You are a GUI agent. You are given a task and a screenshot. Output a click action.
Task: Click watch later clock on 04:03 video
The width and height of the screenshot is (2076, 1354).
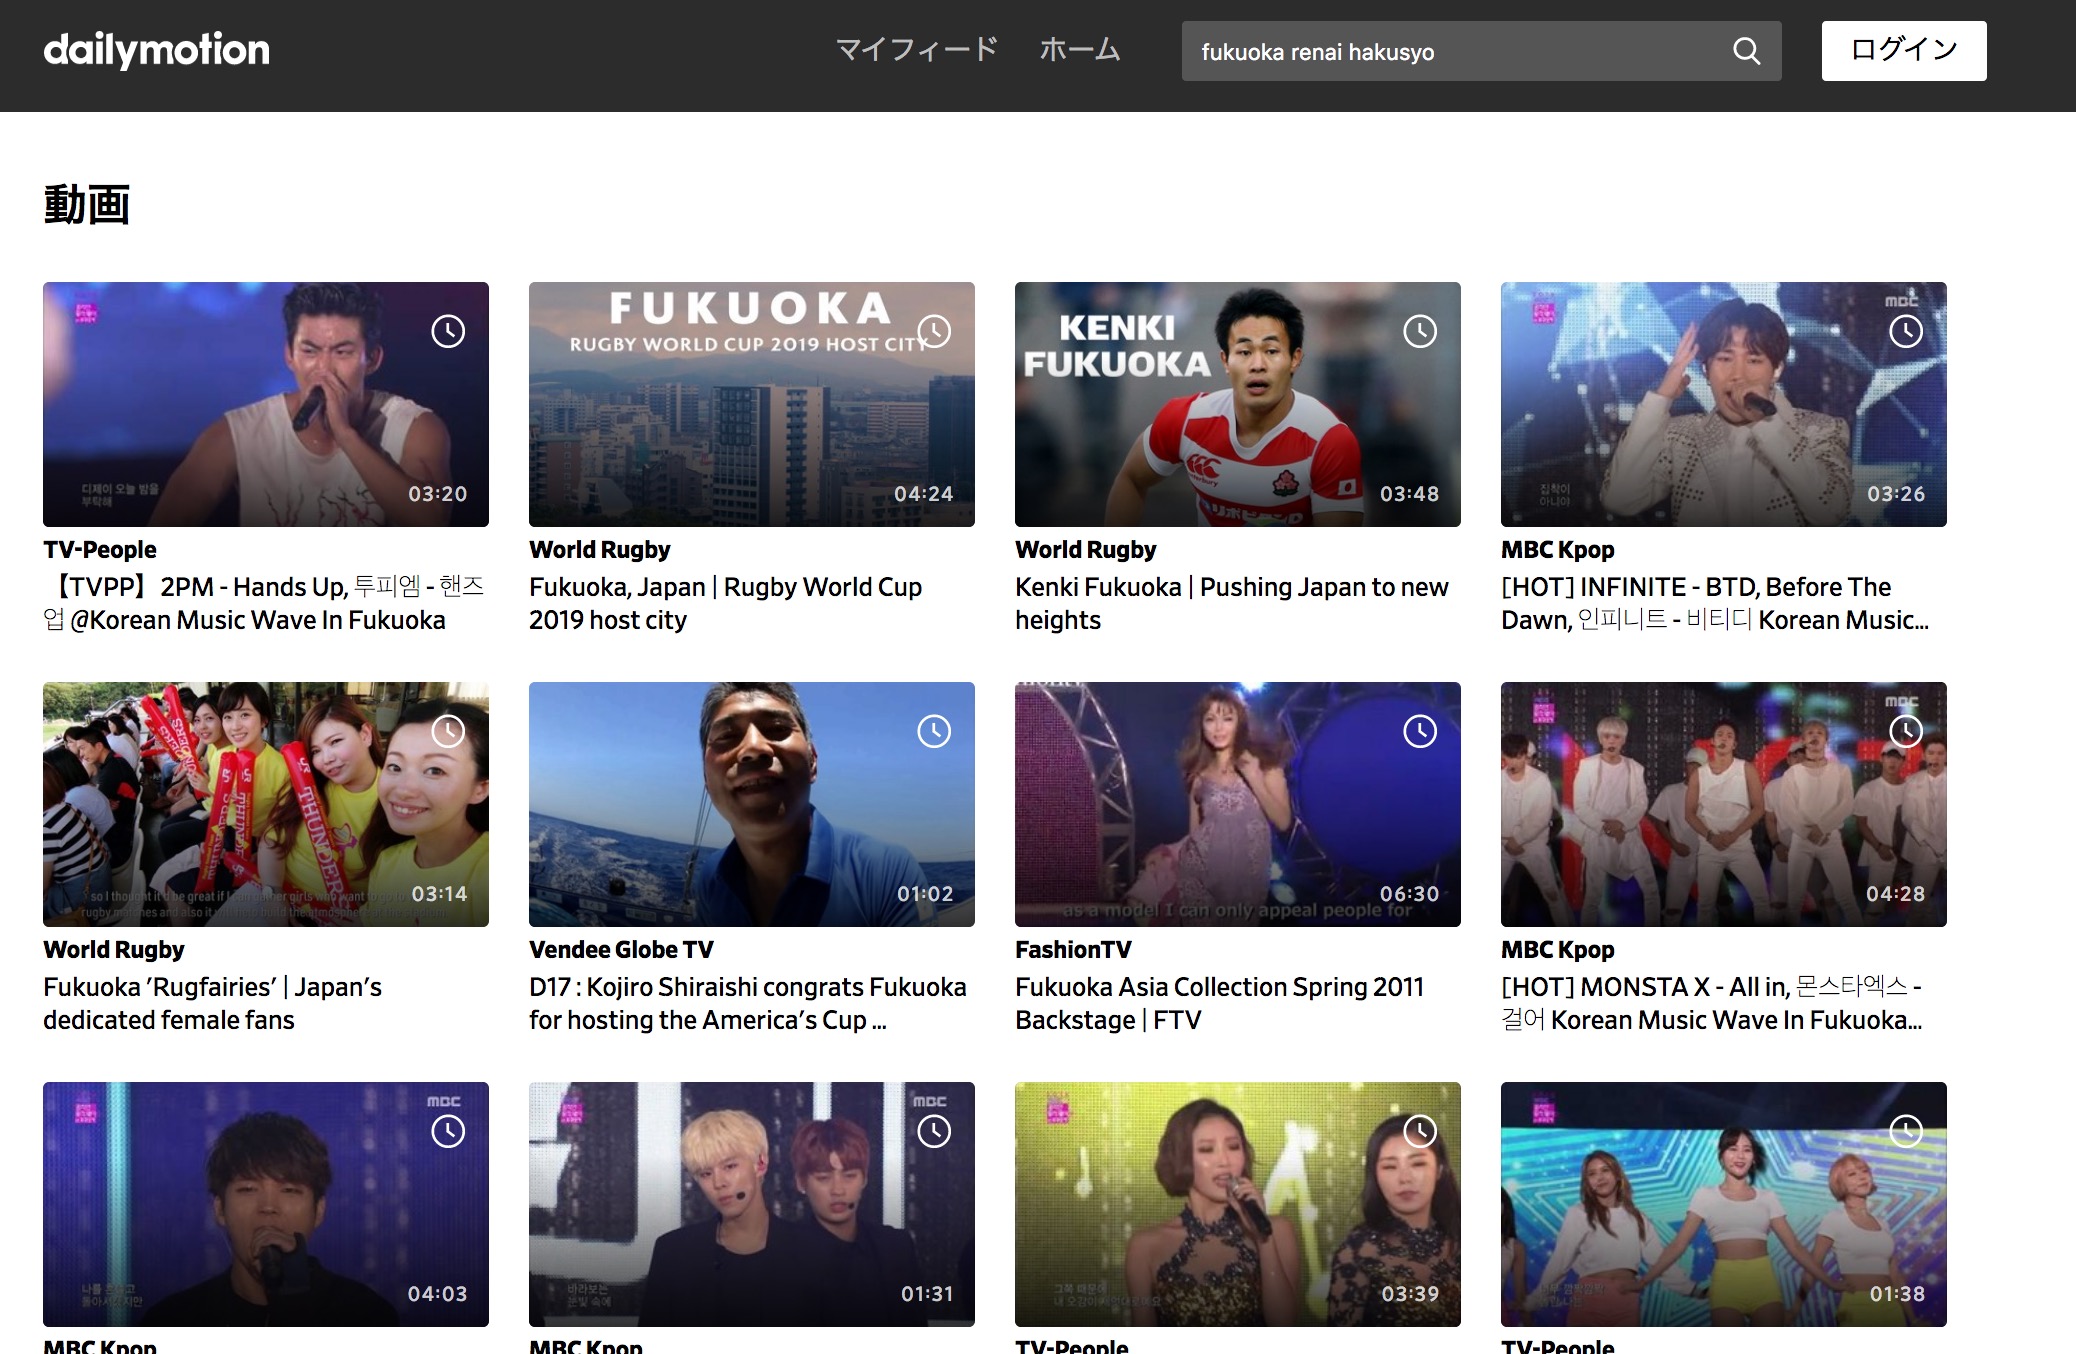tap(448, 1131)
